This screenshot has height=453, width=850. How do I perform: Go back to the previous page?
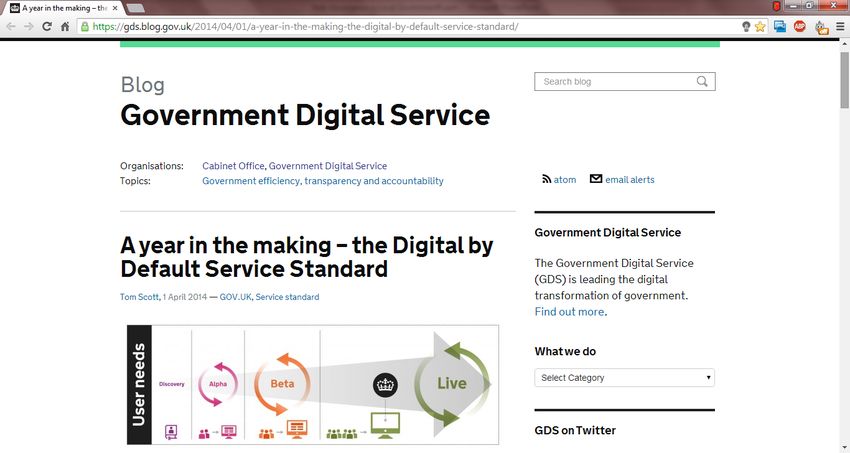pos(11,27)
